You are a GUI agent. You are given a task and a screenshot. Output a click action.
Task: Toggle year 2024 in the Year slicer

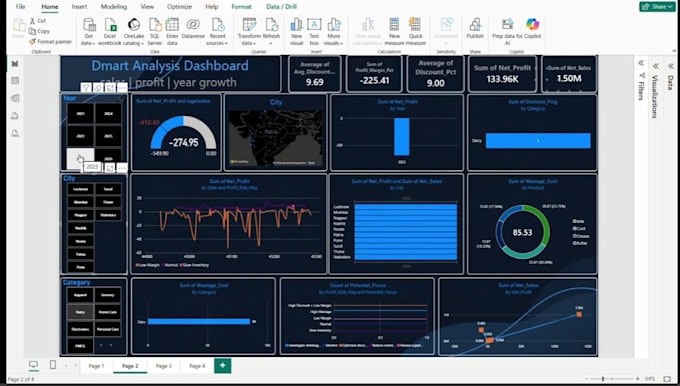(x=108, y=114)
